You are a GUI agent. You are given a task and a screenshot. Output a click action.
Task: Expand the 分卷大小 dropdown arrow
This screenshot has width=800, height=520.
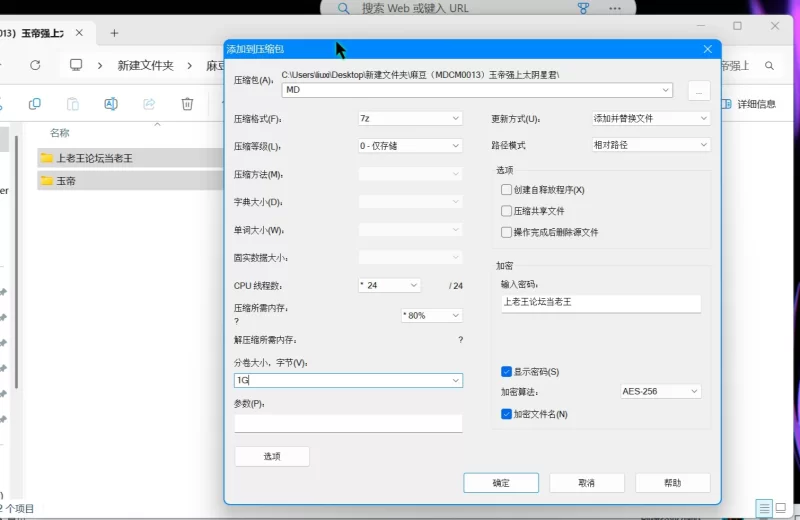456,381
